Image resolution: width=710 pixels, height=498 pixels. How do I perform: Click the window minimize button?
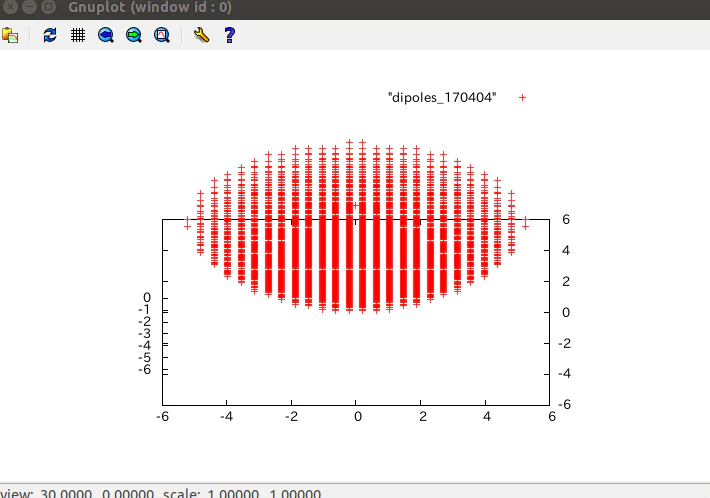tap(29, 7)
